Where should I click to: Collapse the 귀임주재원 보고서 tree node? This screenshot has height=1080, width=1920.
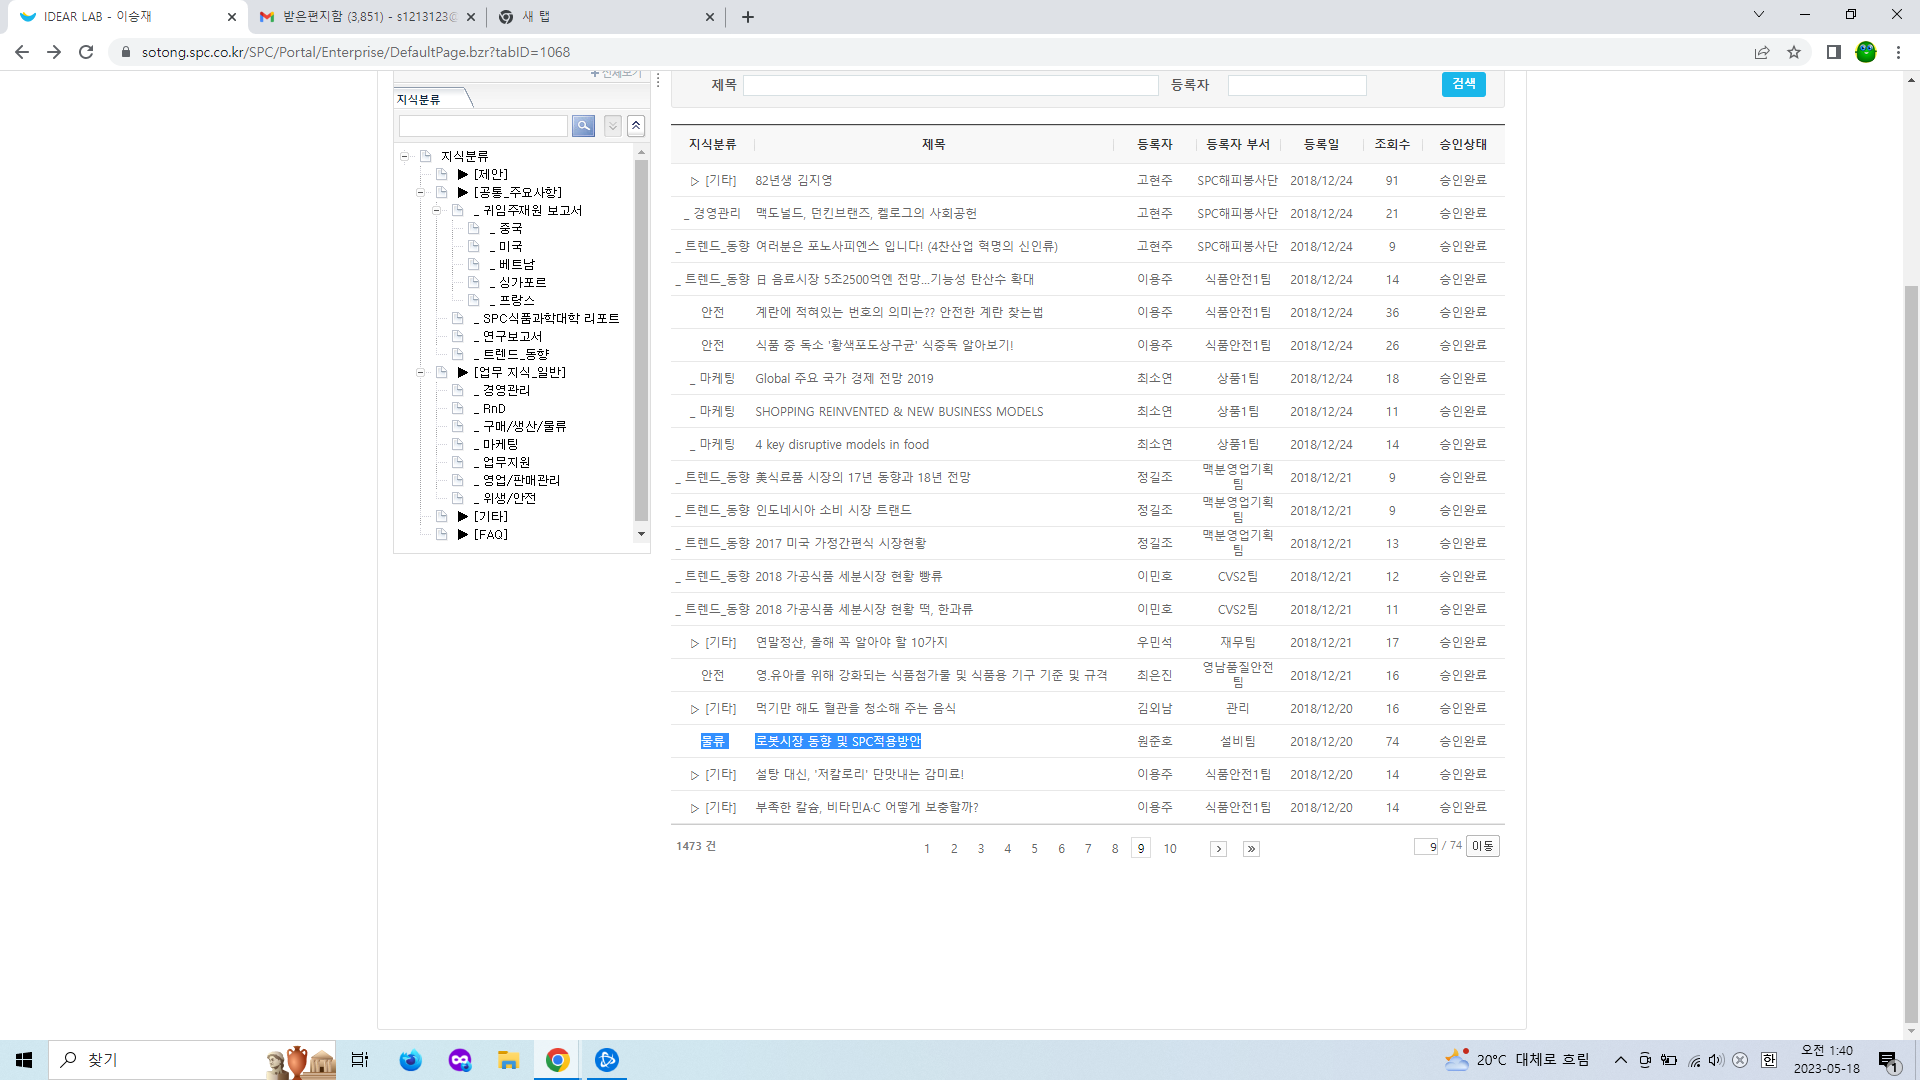[x=436, y=210]
